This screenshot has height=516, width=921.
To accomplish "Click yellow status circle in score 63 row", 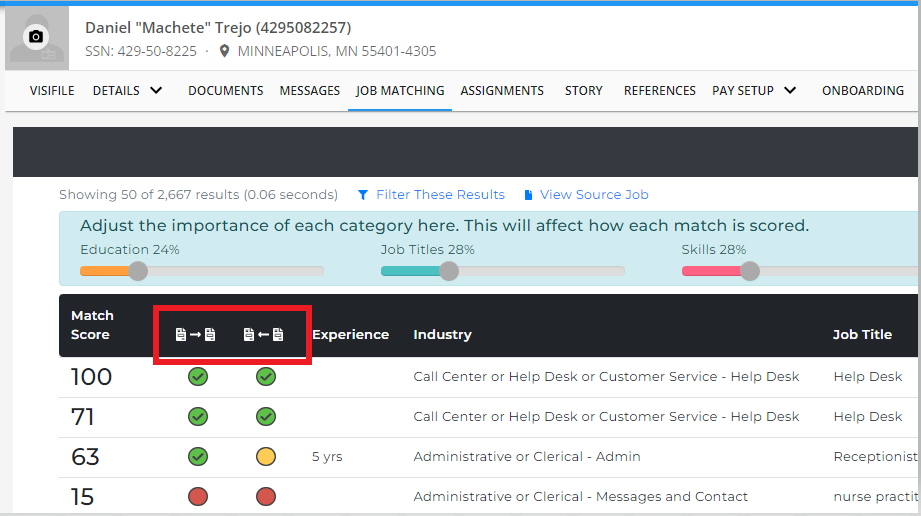I will tap(266, 457).
